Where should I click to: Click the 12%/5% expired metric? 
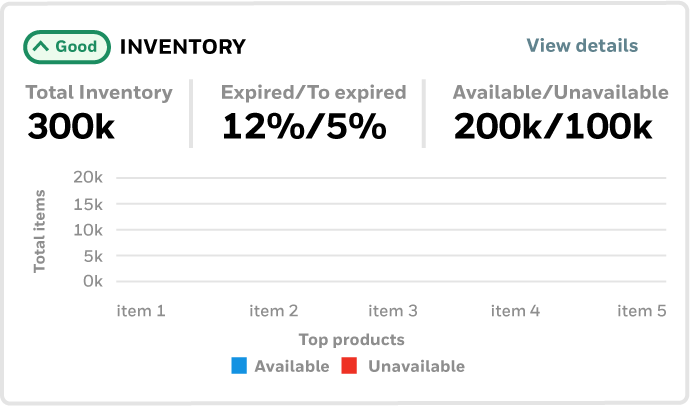(x=304, y=127)
